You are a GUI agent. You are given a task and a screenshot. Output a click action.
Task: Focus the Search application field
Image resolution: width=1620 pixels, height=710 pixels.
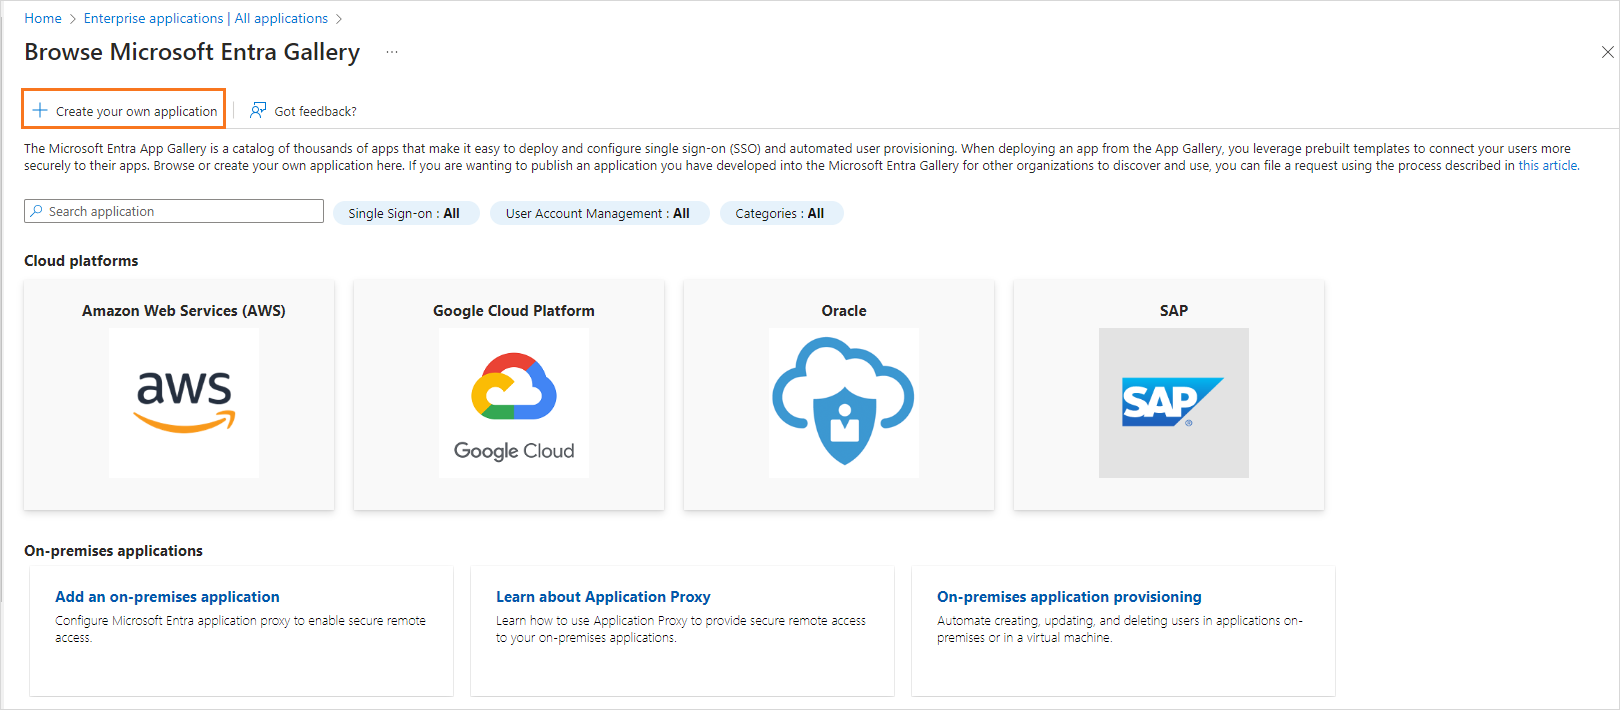click(174, 211)
